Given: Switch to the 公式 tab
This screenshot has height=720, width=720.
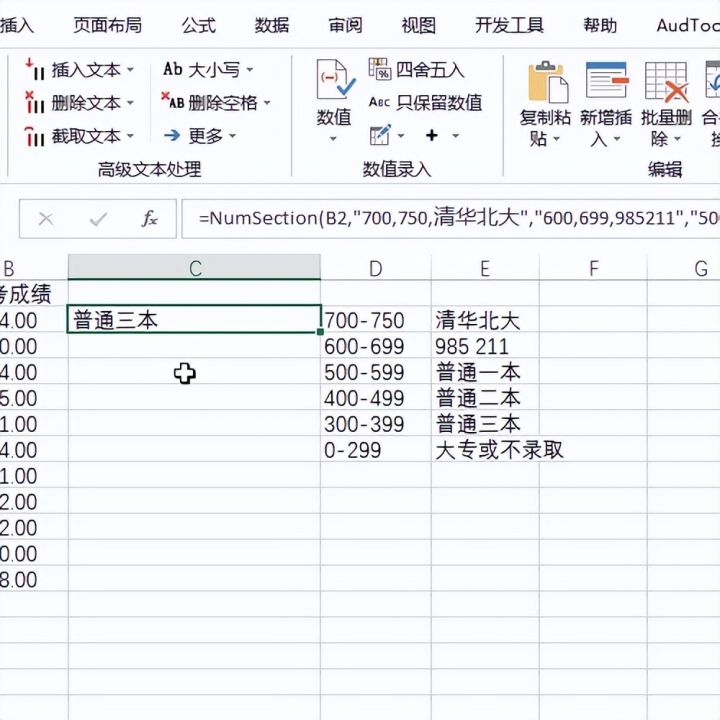Looking at the screenshot, I should click(198, 25).
